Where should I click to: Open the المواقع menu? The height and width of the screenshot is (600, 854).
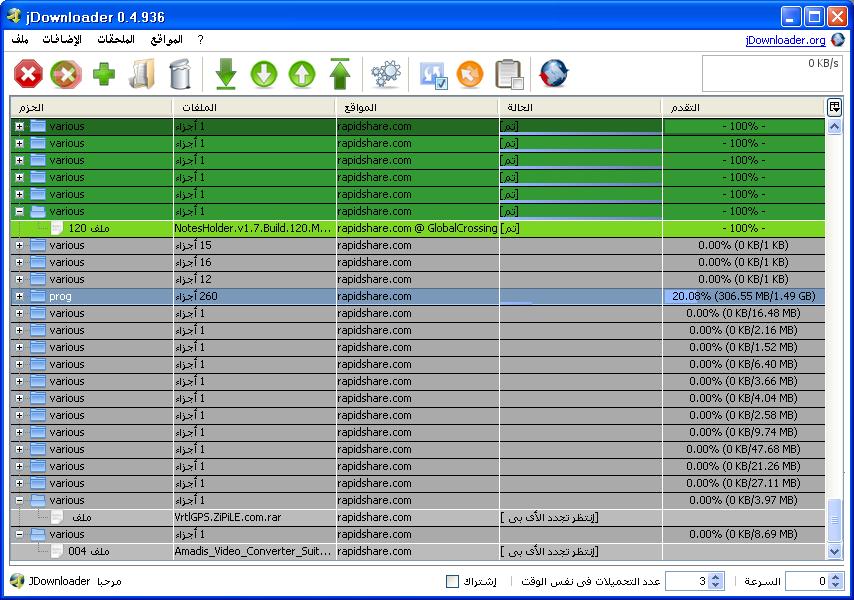[166, 39]
